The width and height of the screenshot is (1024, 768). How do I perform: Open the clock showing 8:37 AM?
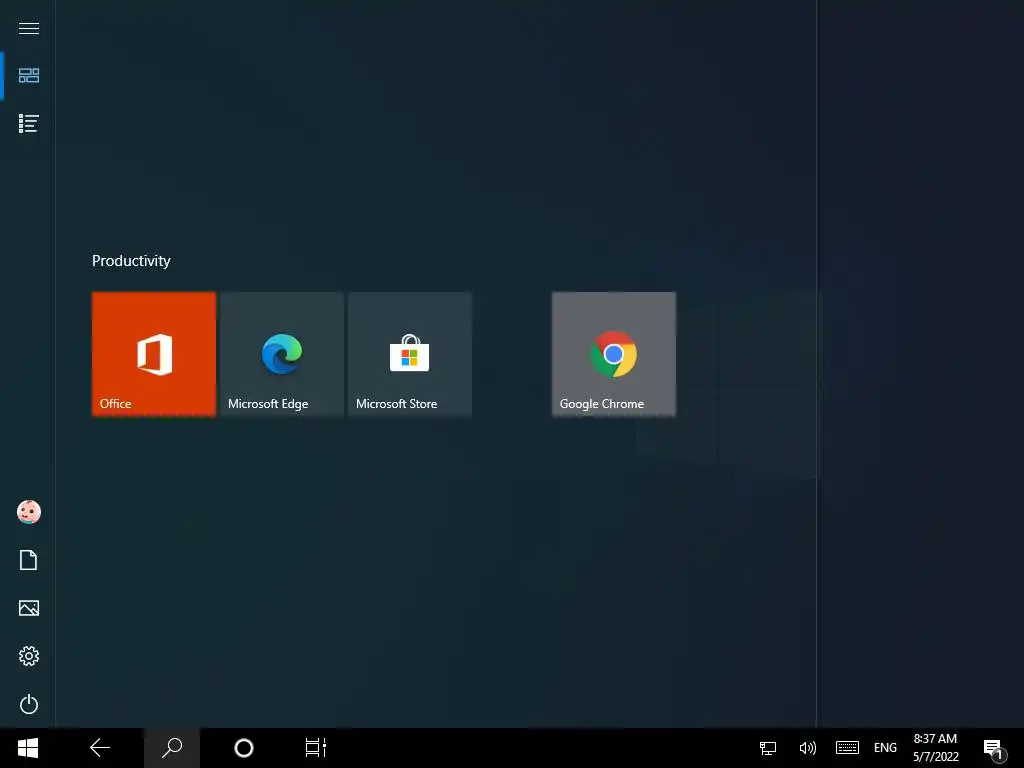tap(935, 748)
